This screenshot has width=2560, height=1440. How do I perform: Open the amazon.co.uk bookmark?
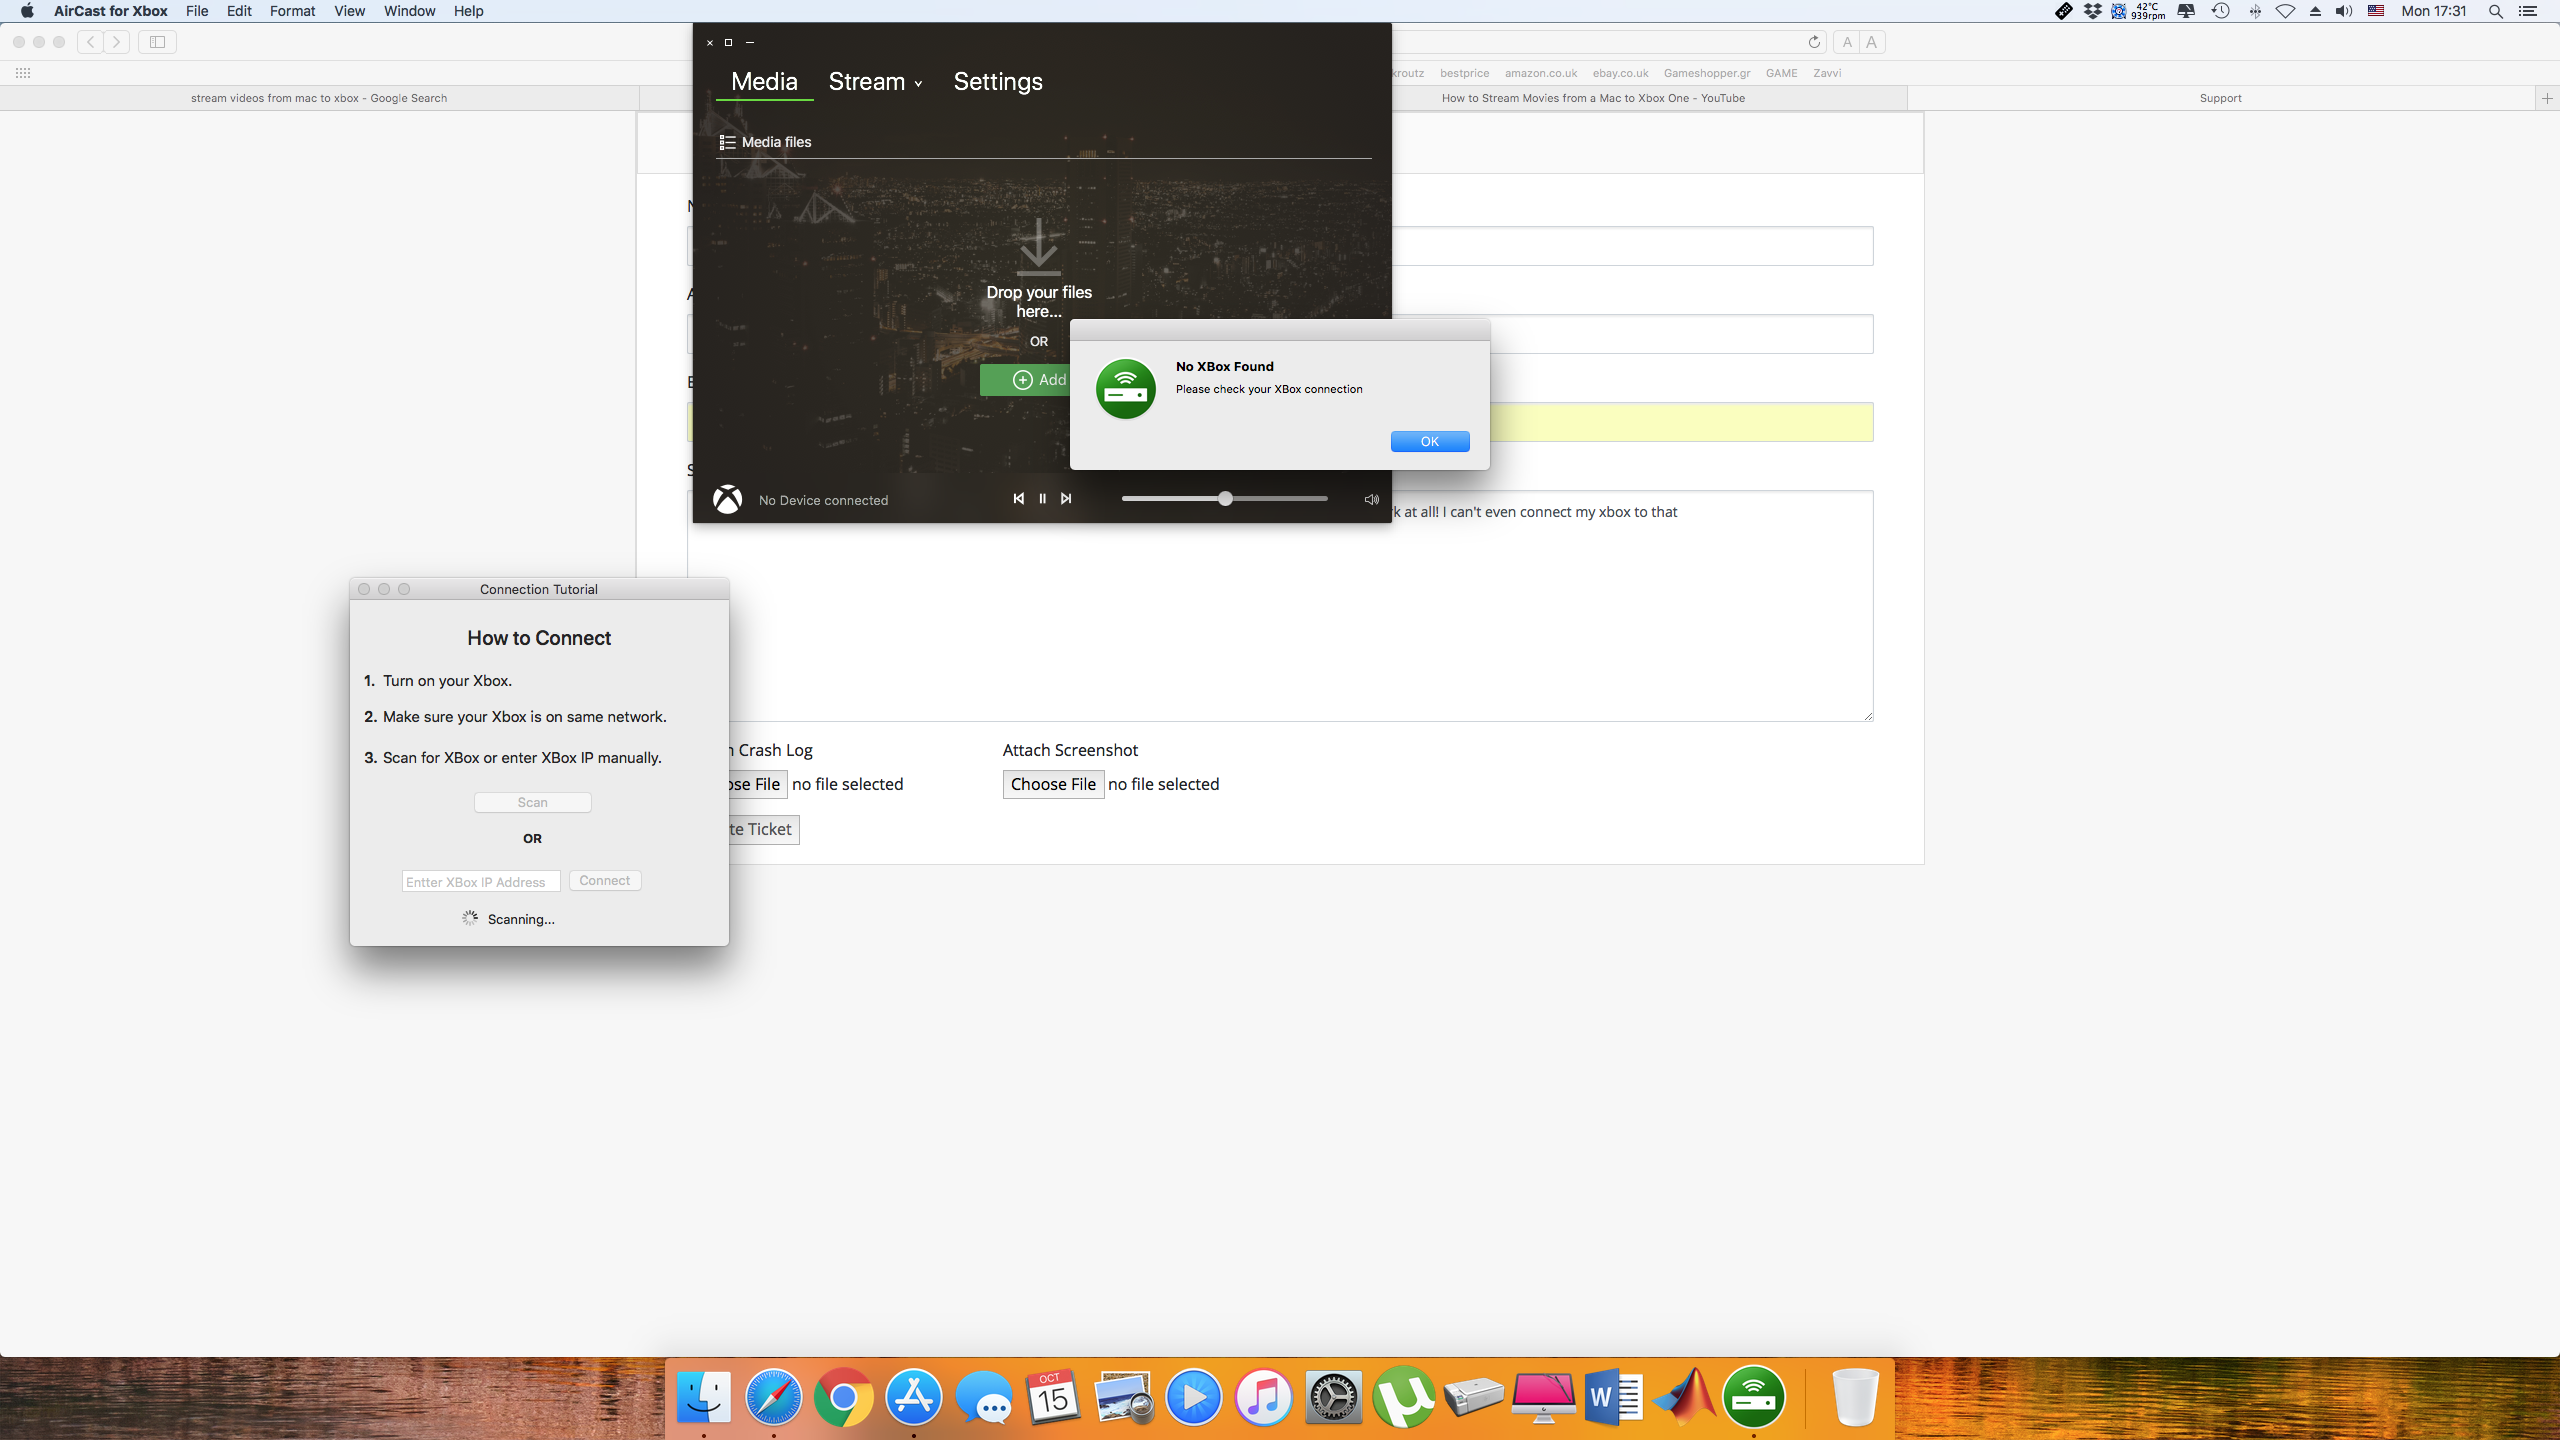(x=1540, y=73)
